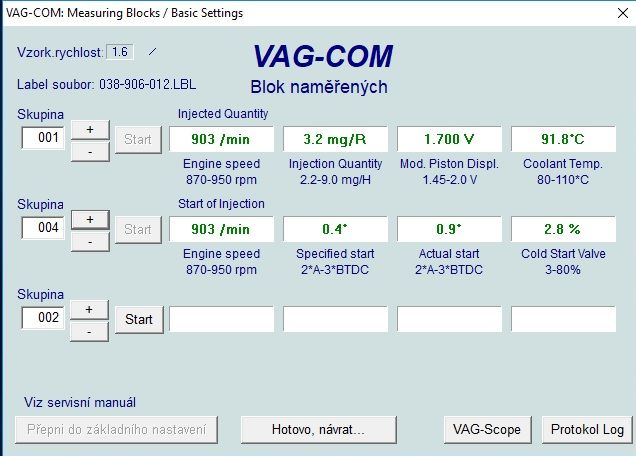This screenshot has width=636, height=456.
Task: Select the group number field showing 002
Action: (44, 318)
